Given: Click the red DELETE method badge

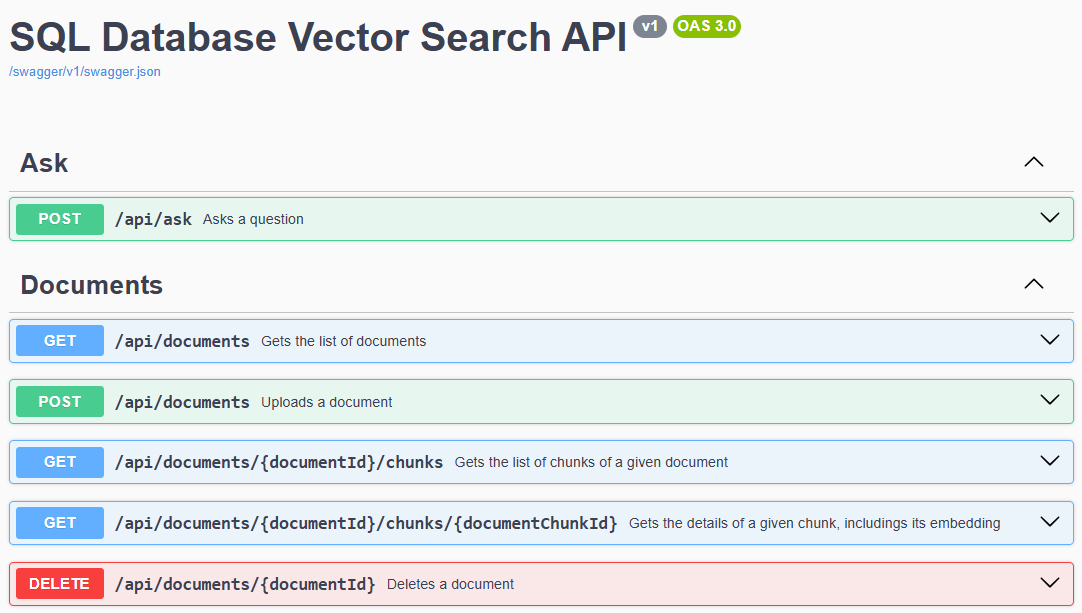Looking at the screenshot, I should [60, 584].
